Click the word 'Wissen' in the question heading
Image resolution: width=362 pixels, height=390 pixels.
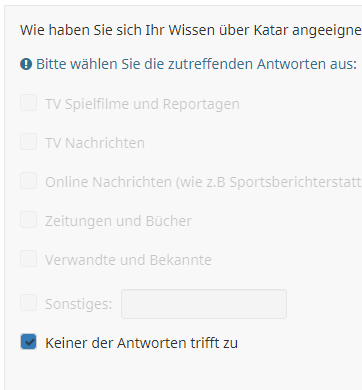(191, 30)
